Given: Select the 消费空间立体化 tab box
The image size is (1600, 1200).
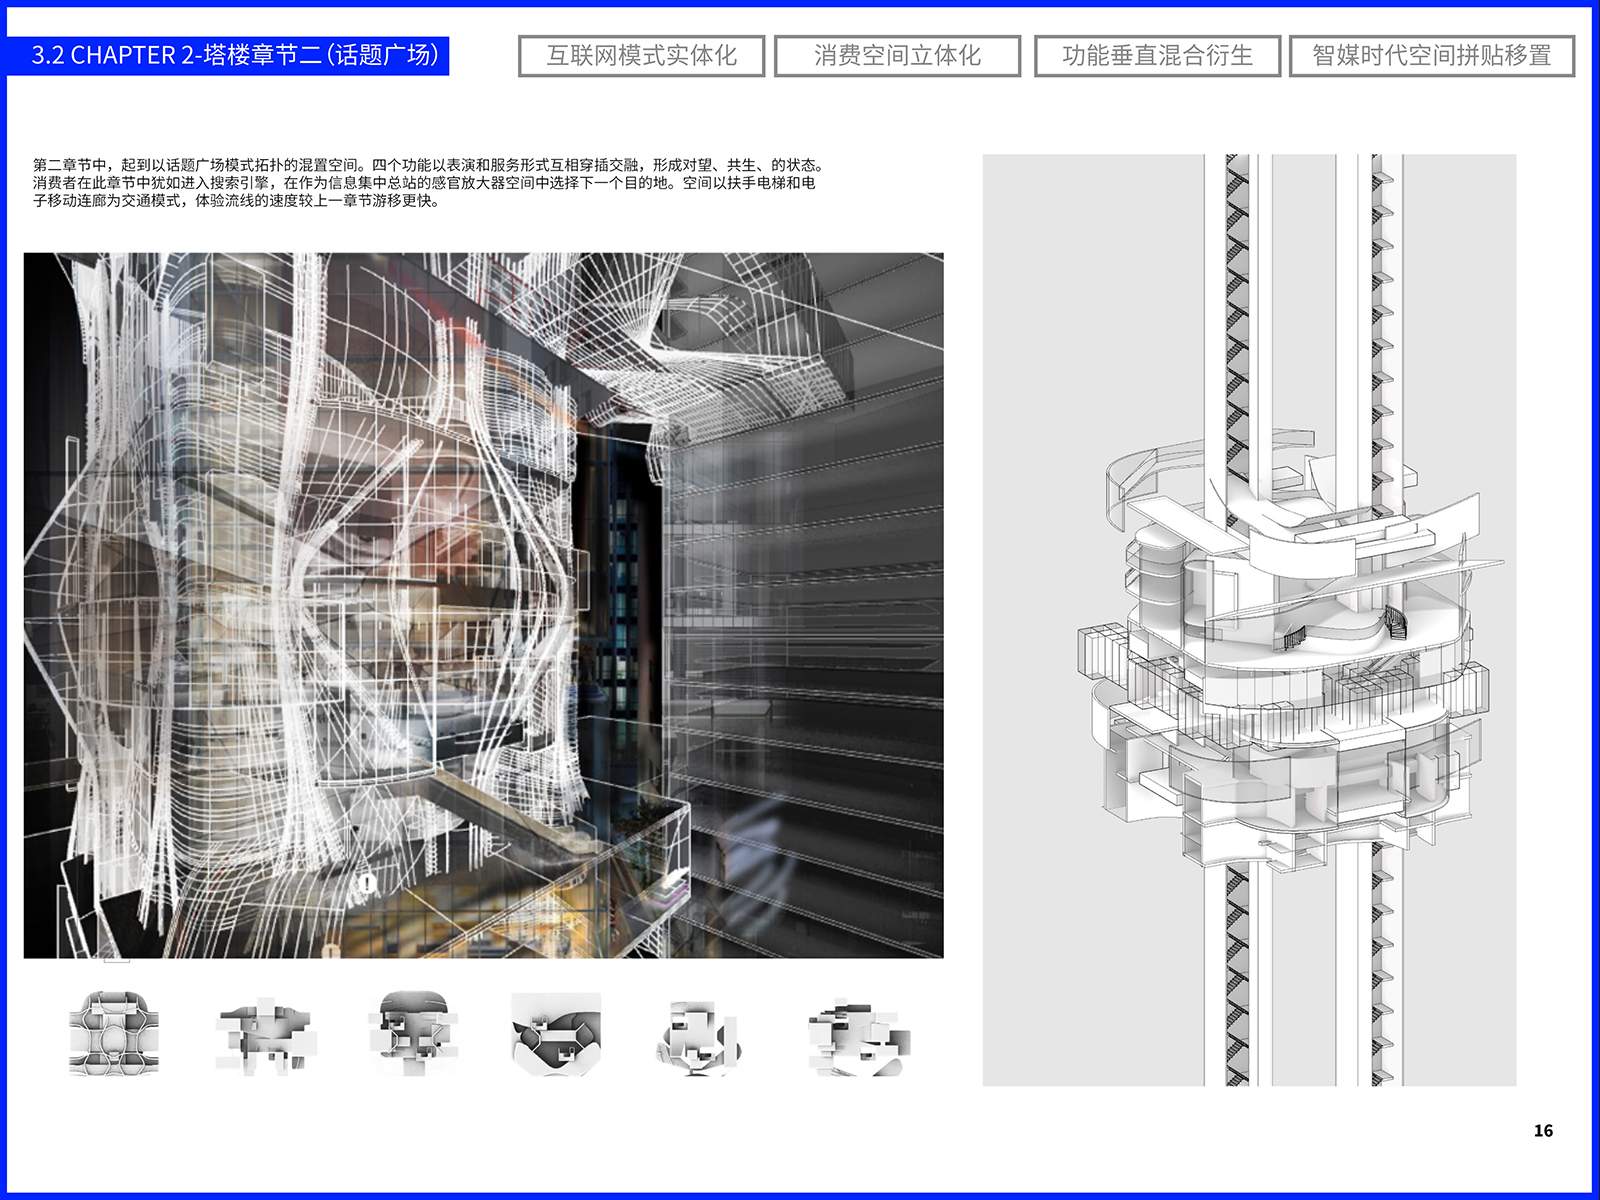Looking at the screenshot, I should 897,56.
